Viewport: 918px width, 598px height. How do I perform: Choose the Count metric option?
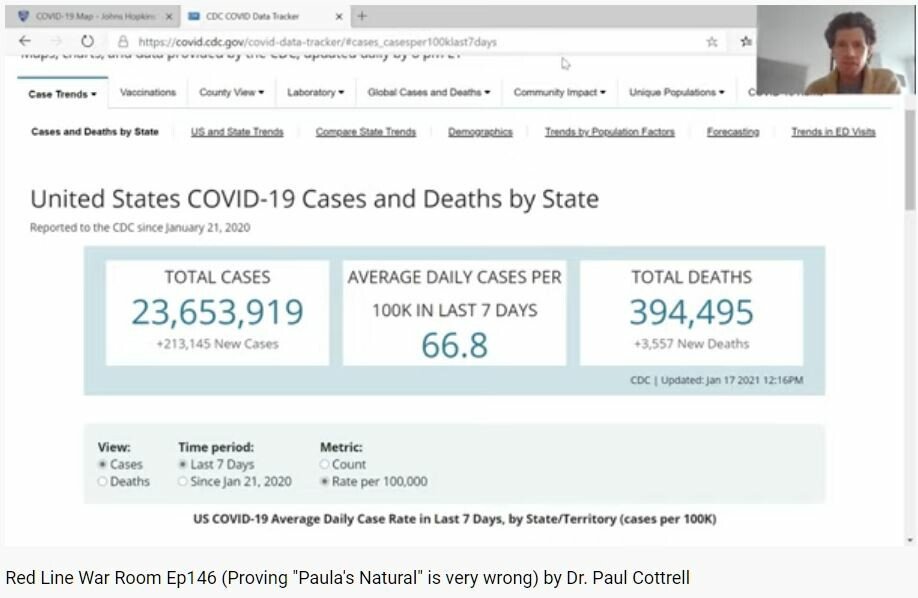point(325,464)
